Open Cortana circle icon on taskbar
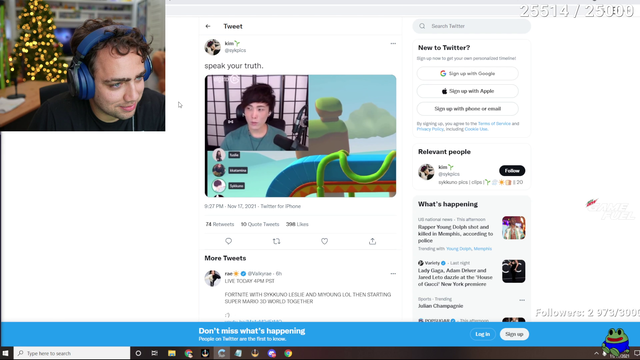 tap(138, 353)
